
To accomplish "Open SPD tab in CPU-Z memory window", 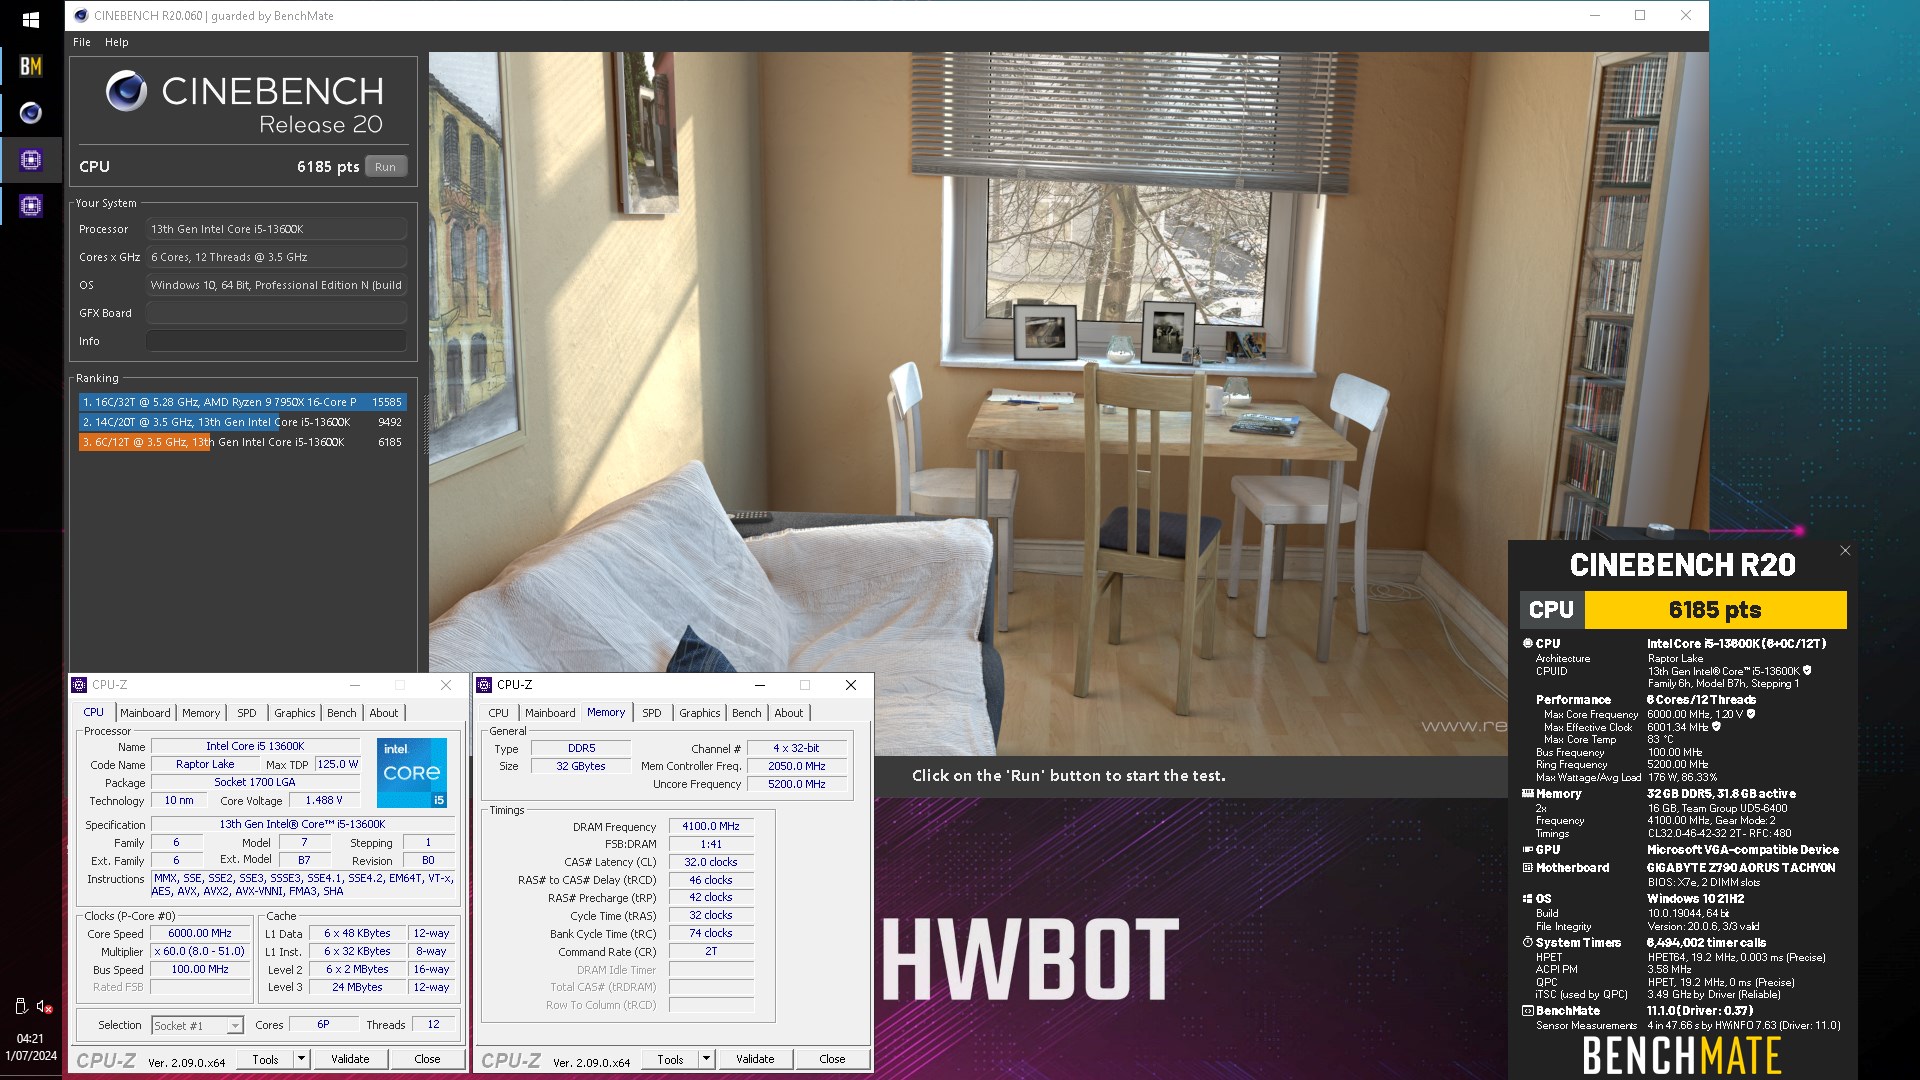I will [652, 713].
